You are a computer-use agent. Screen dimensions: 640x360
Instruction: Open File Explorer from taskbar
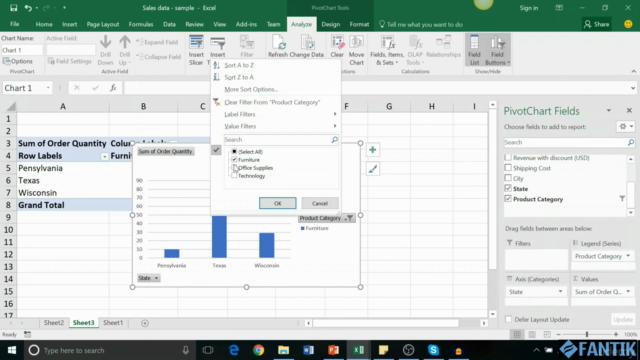(x=283, y=350)
